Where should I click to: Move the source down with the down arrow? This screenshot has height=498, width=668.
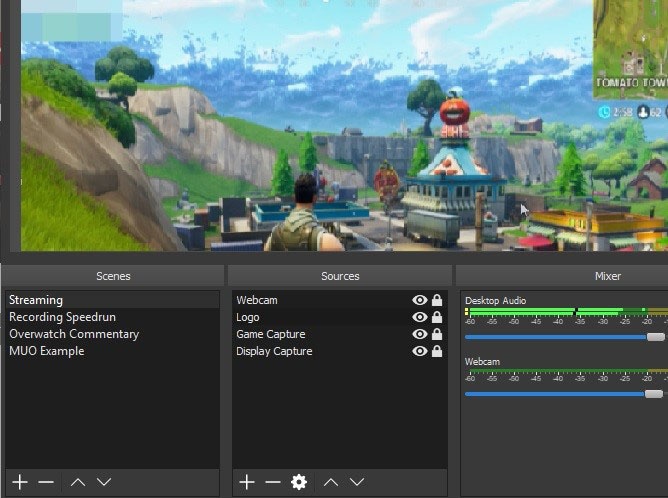point(357,482)
